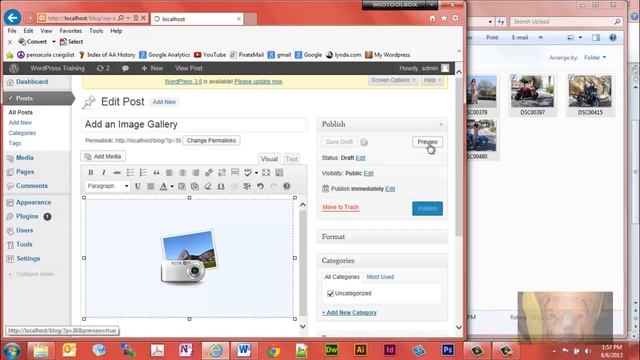Center the text alignment
The width and height of the screenshot is (640, 360).
(x=182, y=173)
